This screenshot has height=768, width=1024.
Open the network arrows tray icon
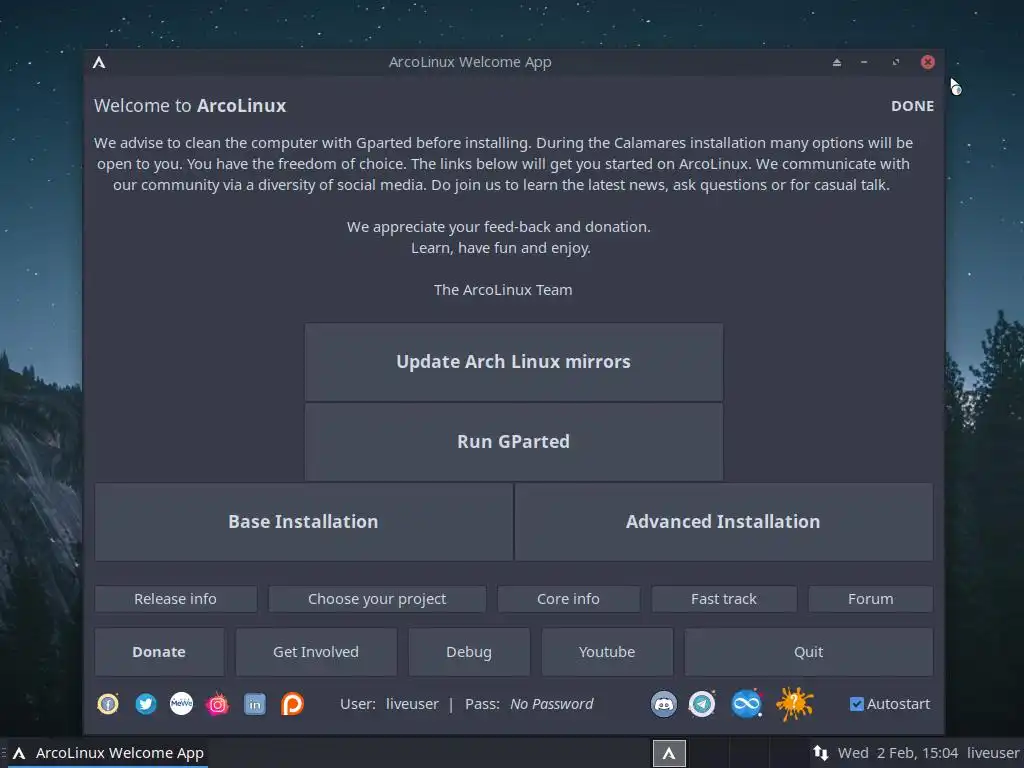point(821,752)
